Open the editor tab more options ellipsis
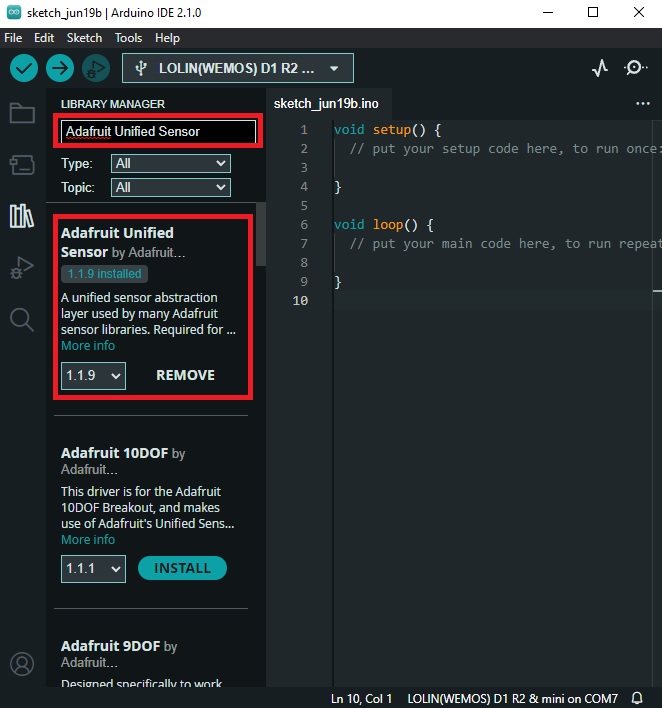This screenshot has width=662, height=708. click(643, 103)
